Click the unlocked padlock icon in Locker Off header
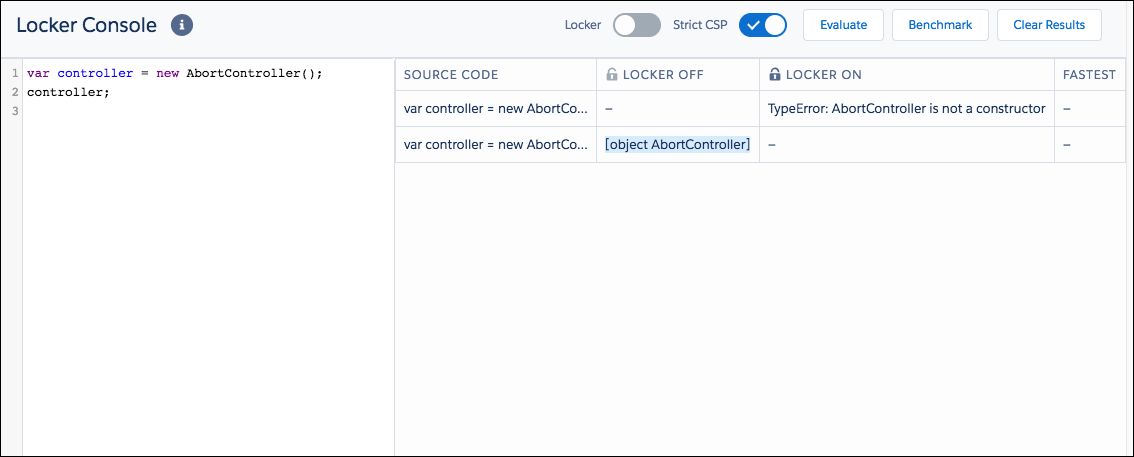Image resolution: width=1134 pixels, height=457 pixels. click(x=611, y=74)
